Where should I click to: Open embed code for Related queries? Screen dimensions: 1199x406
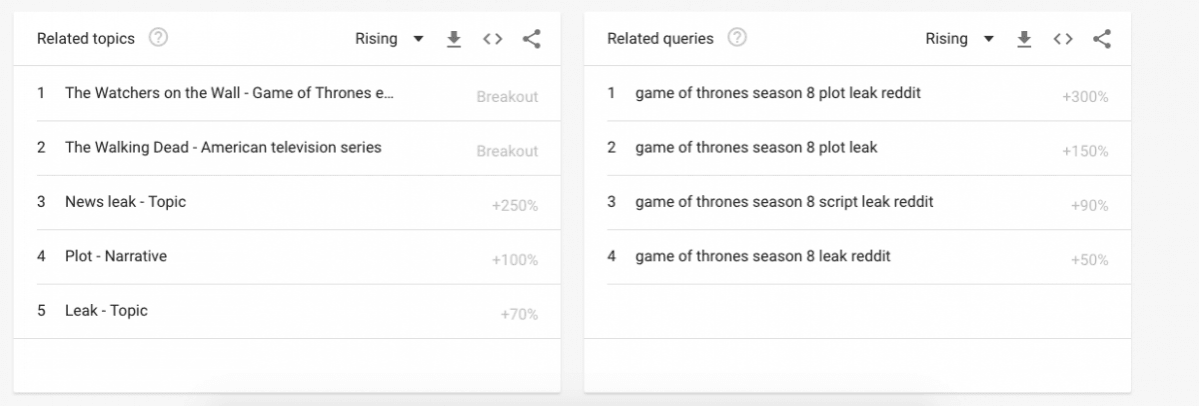coord(1062,39)
